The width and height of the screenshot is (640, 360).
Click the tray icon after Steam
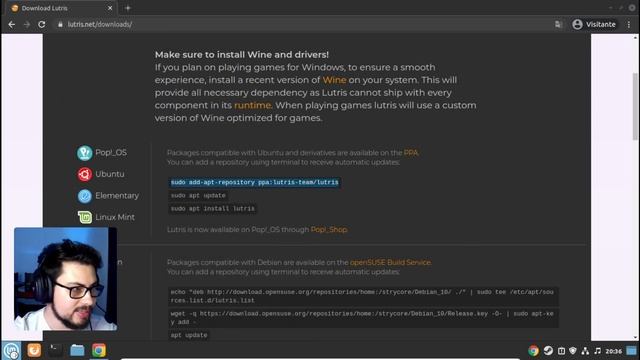562,351
